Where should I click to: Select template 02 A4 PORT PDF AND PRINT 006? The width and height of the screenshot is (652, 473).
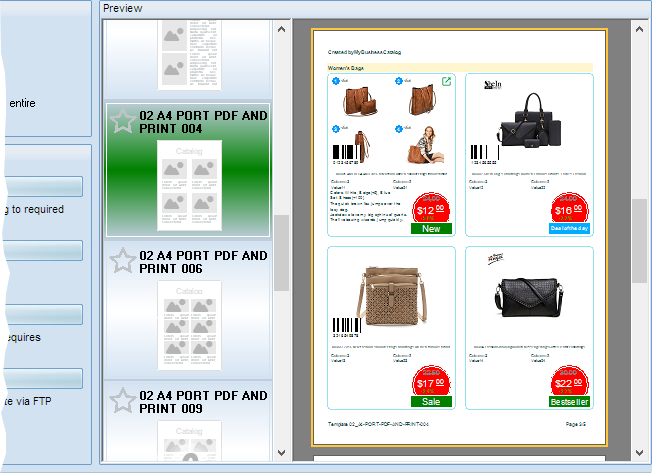click(x=188, y=310)
